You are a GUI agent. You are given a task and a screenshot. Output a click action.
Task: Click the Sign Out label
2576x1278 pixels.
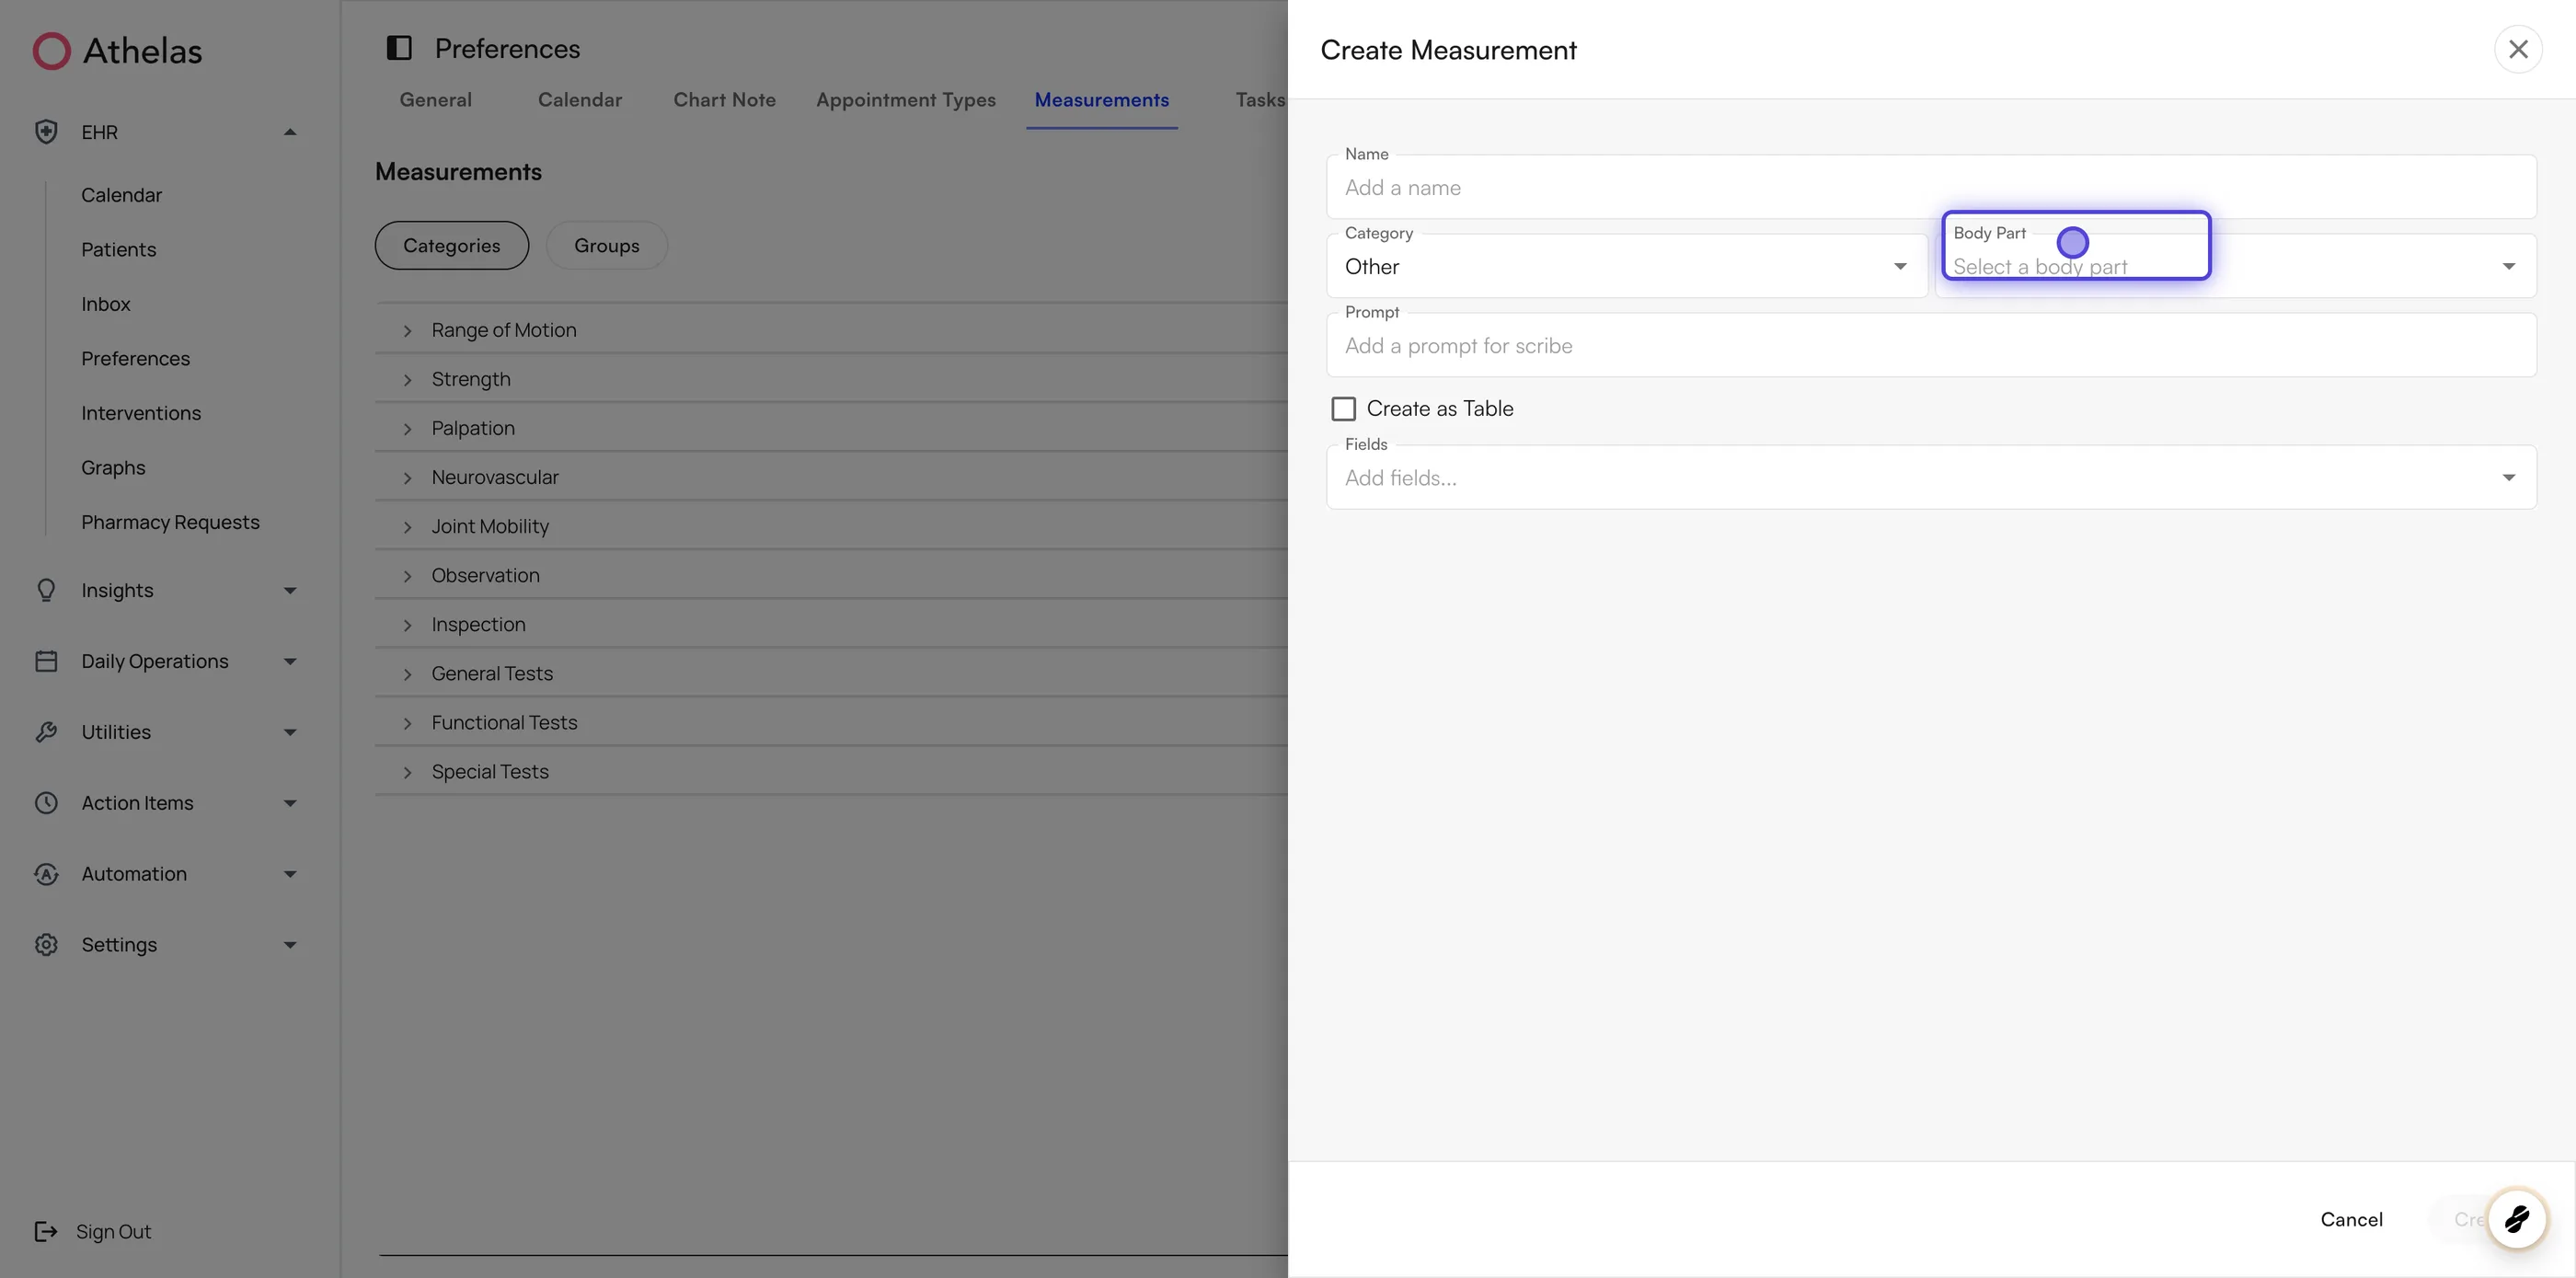click(113, 1231)
